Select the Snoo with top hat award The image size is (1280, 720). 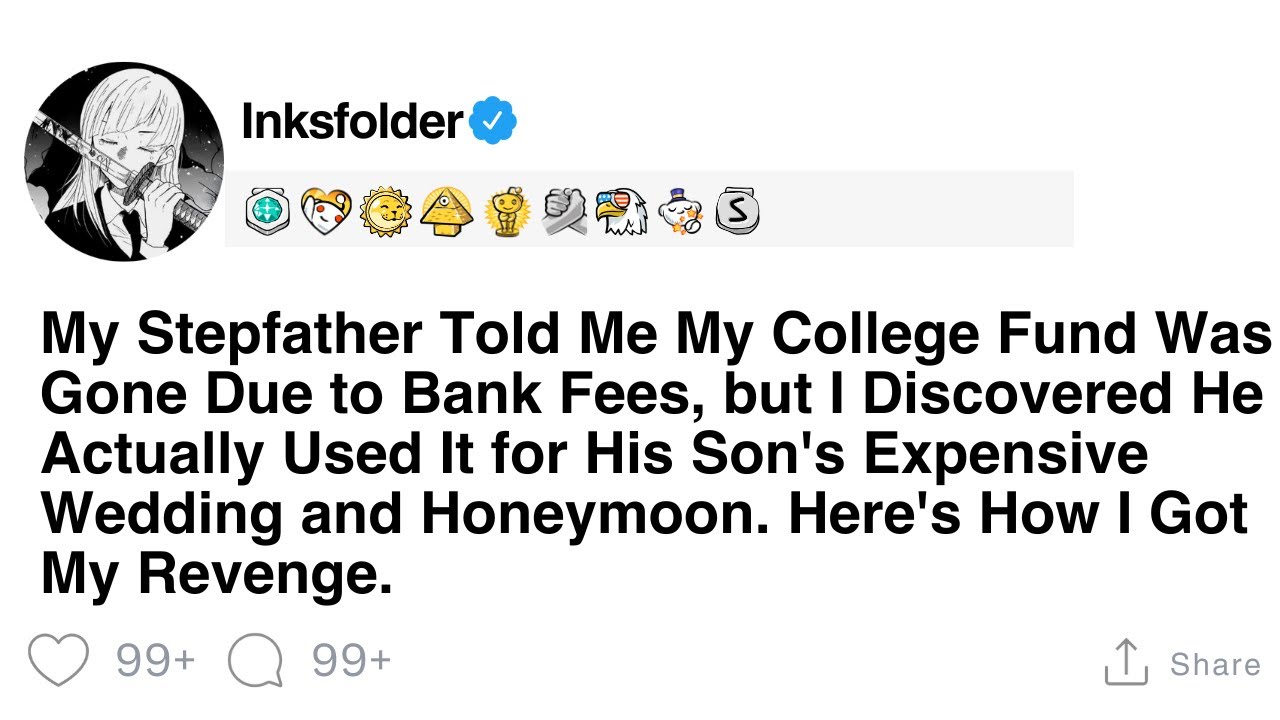pyautogui.click(x=680, y=211)
